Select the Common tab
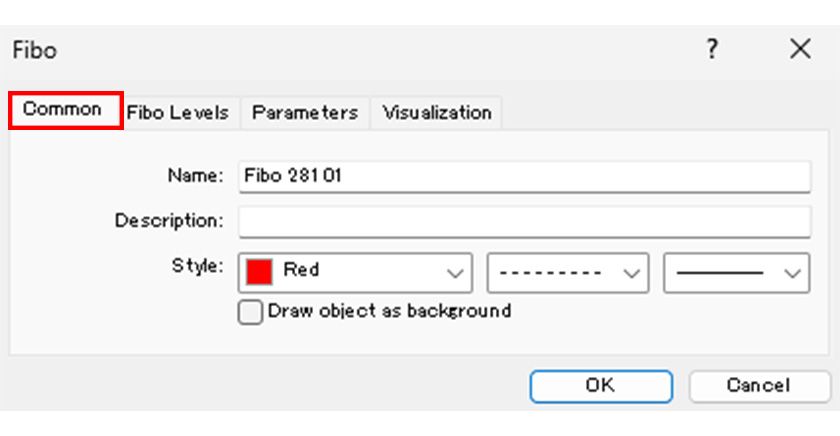The height and width of the screenshot is (436, 840). [x=63, y=110]
